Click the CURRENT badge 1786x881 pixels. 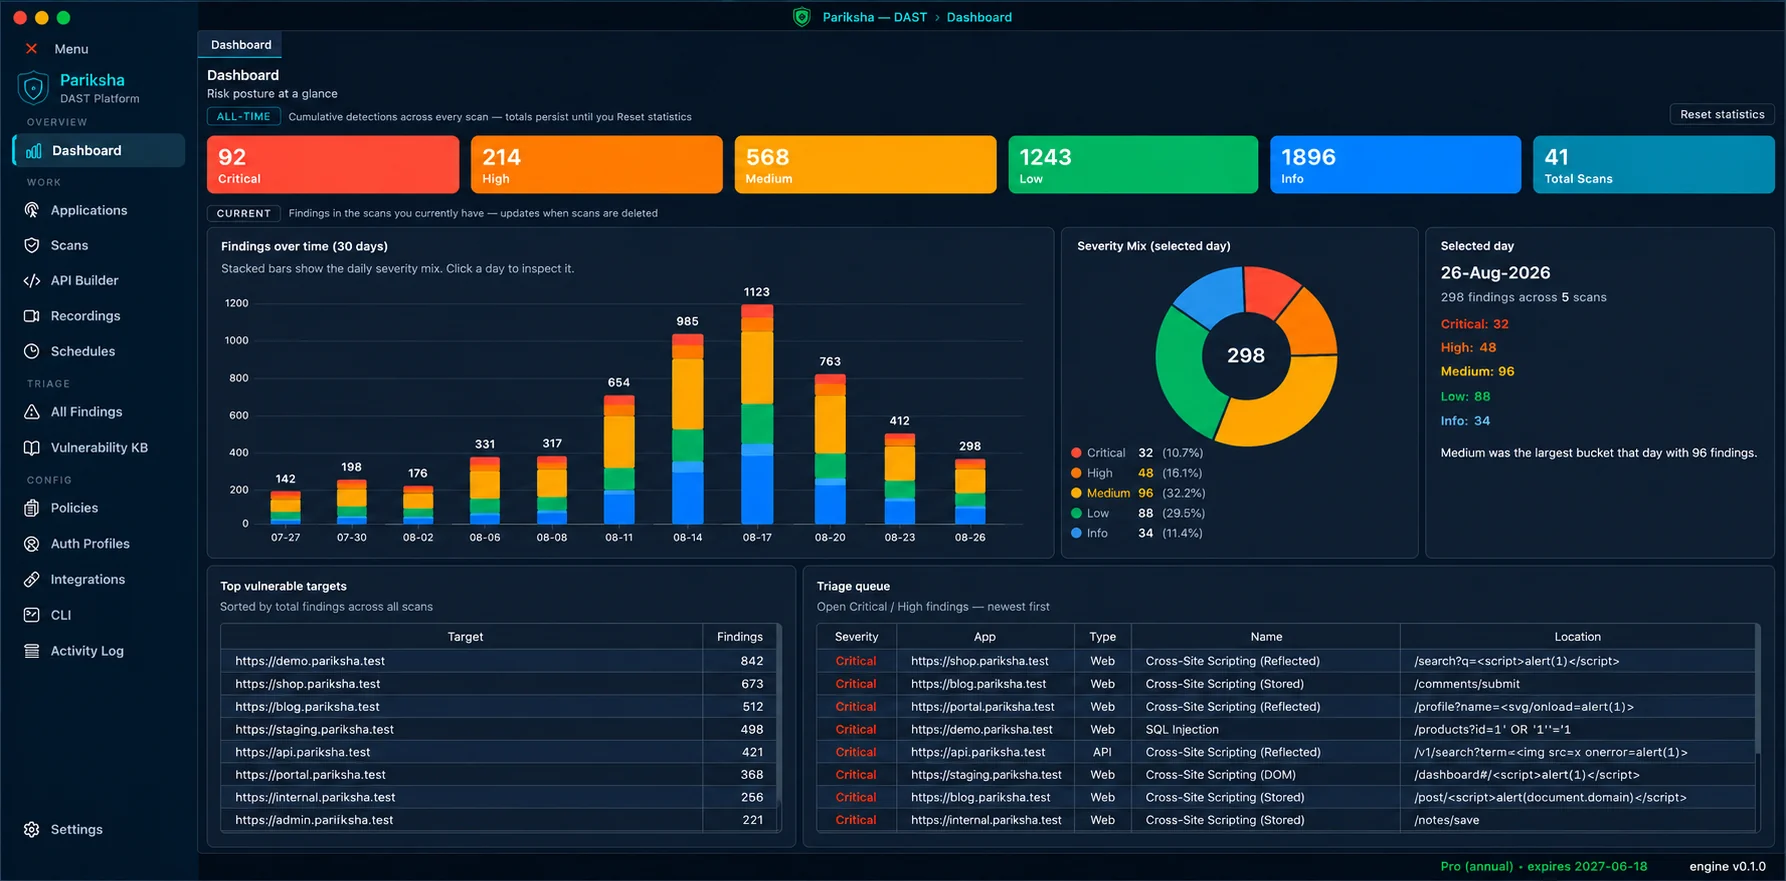[x=244, y=213]
